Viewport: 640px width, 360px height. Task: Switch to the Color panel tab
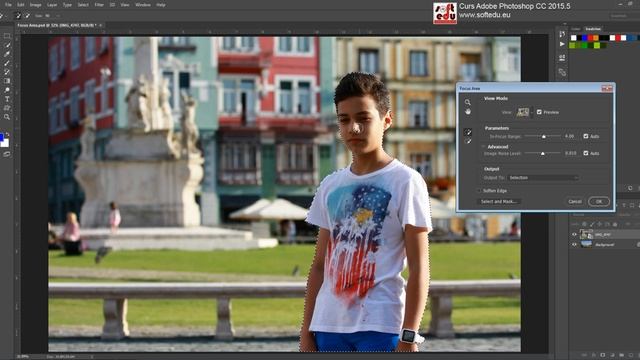[x=576, y=29]
